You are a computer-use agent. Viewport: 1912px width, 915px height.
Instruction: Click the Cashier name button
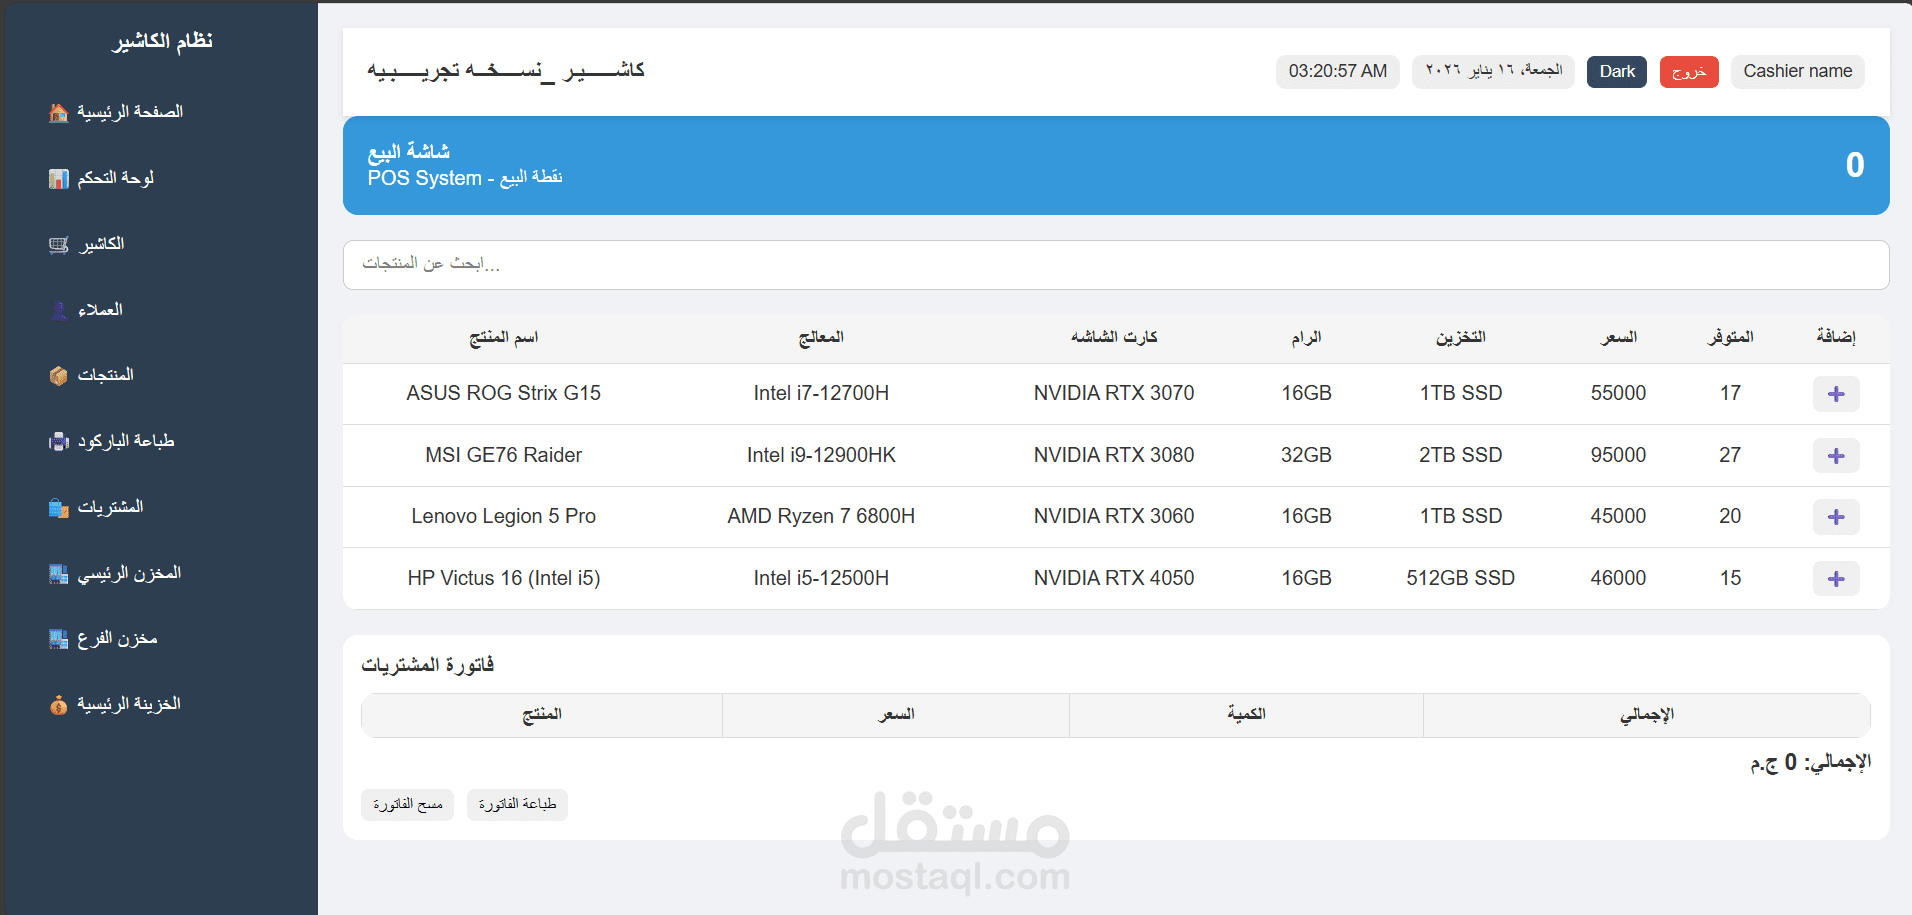1797,71
